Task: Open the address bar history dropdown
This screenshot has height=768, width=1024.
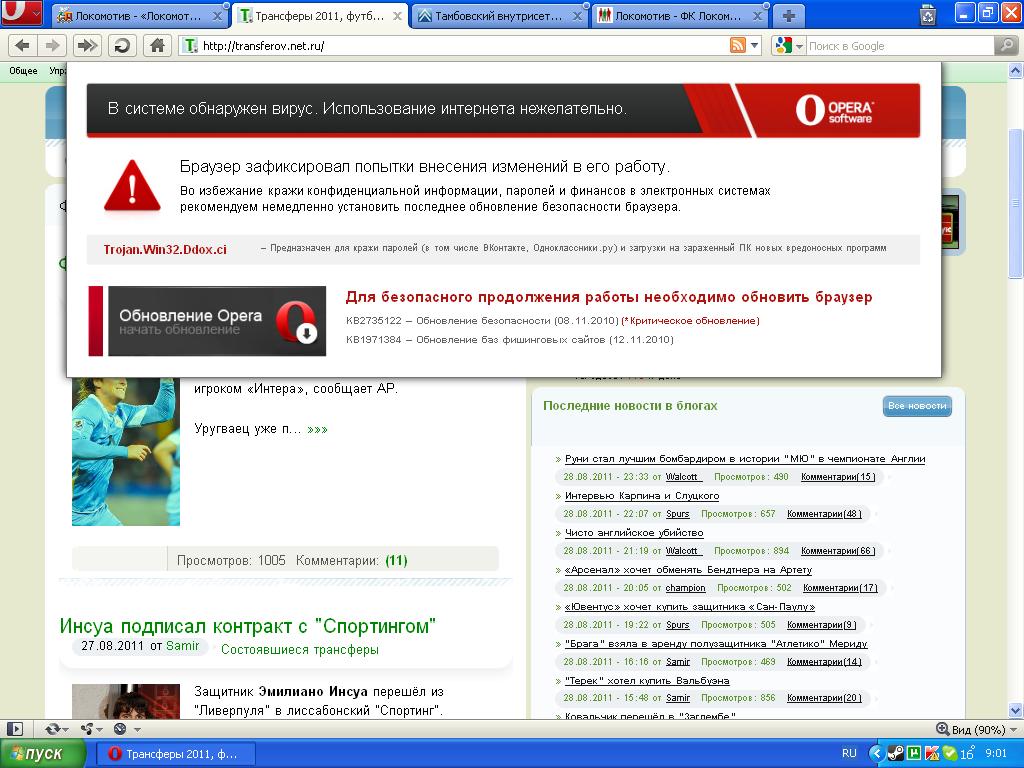Action: 756,46
